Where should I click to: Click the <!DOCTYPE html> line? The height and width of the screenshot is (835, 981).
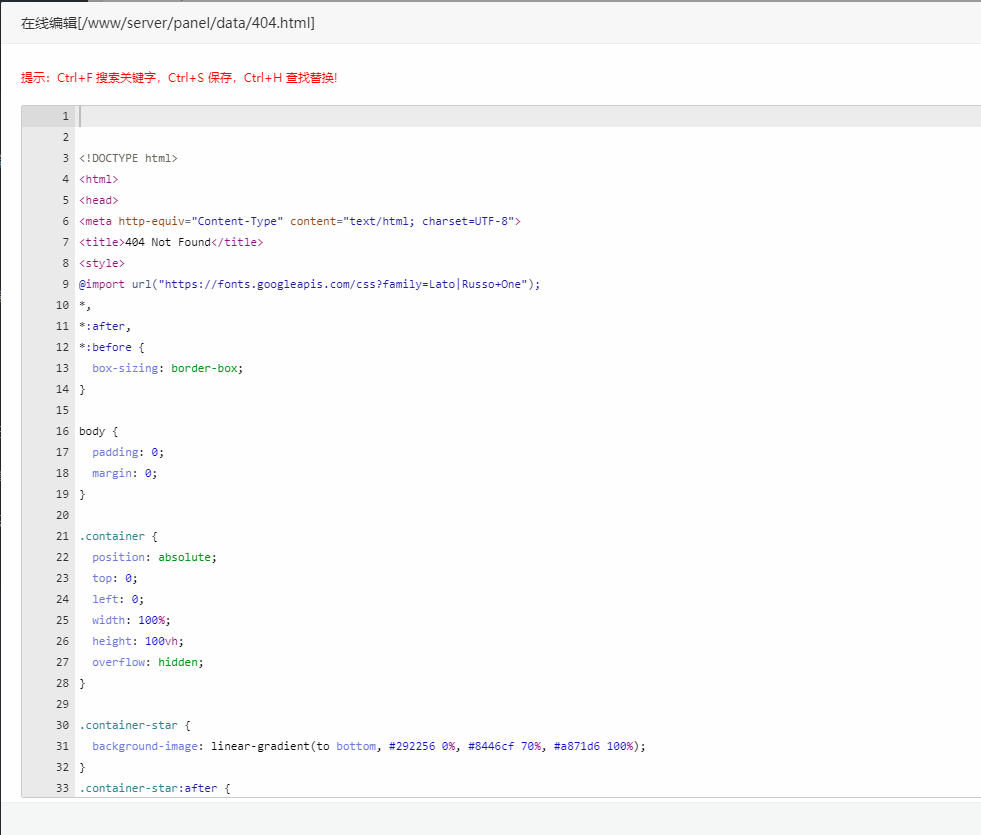click(128, 158)
